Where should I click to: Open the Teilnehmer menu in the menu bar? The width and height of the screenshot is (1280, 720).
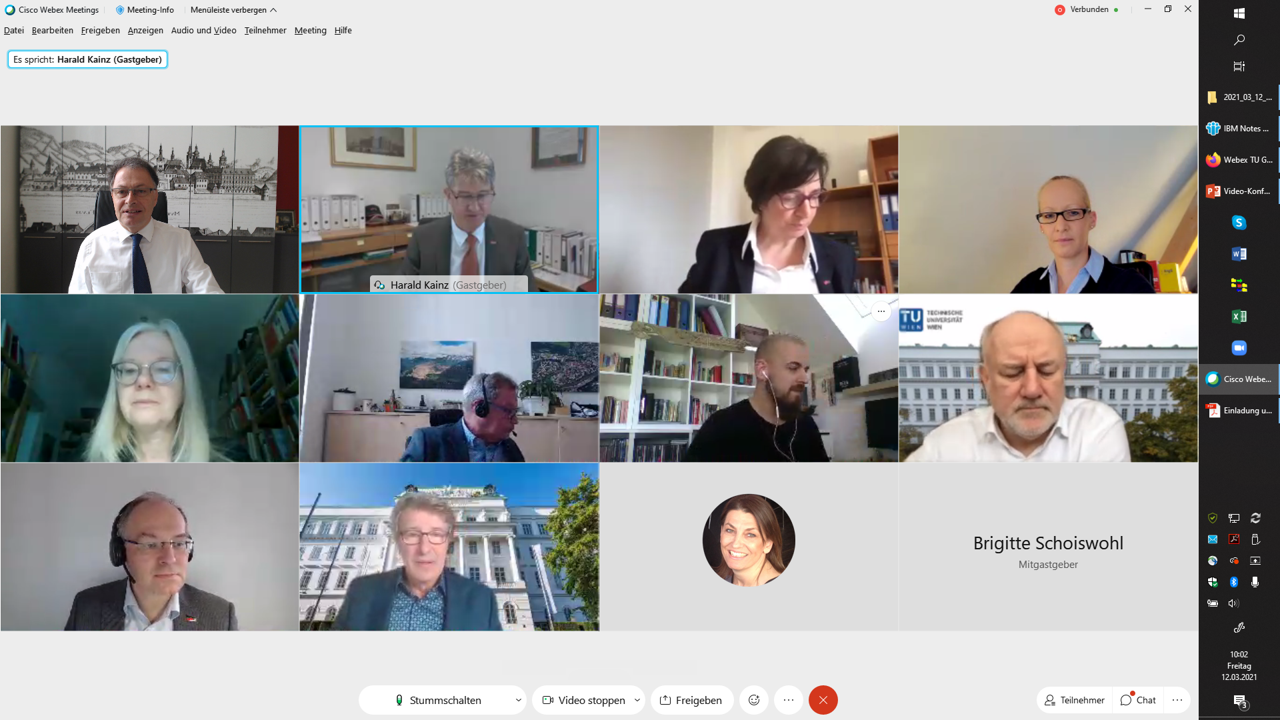(x=265, y=30)
